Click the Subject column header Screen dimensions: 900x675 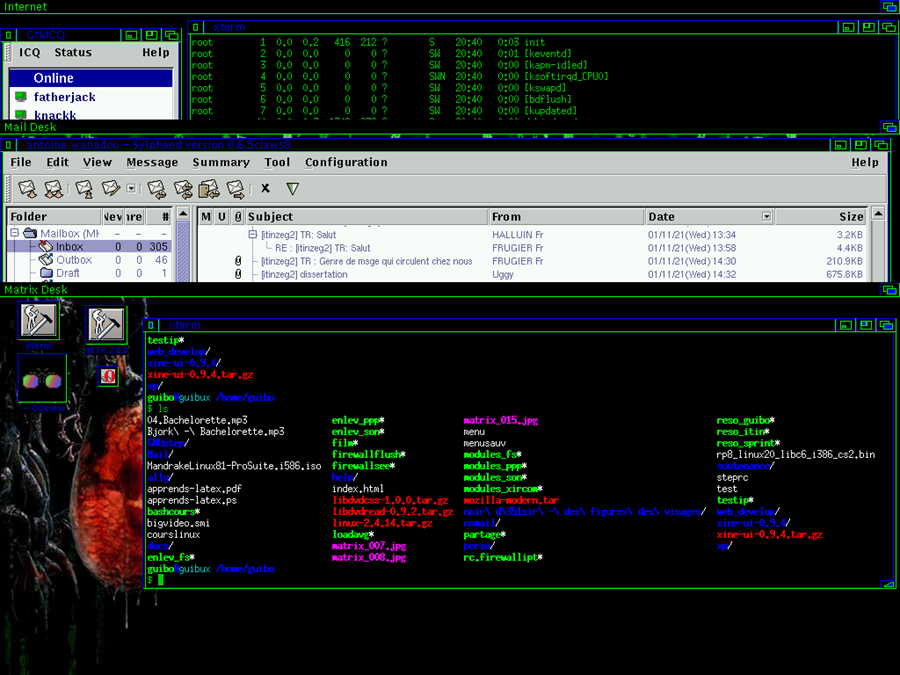click(366, 216)
